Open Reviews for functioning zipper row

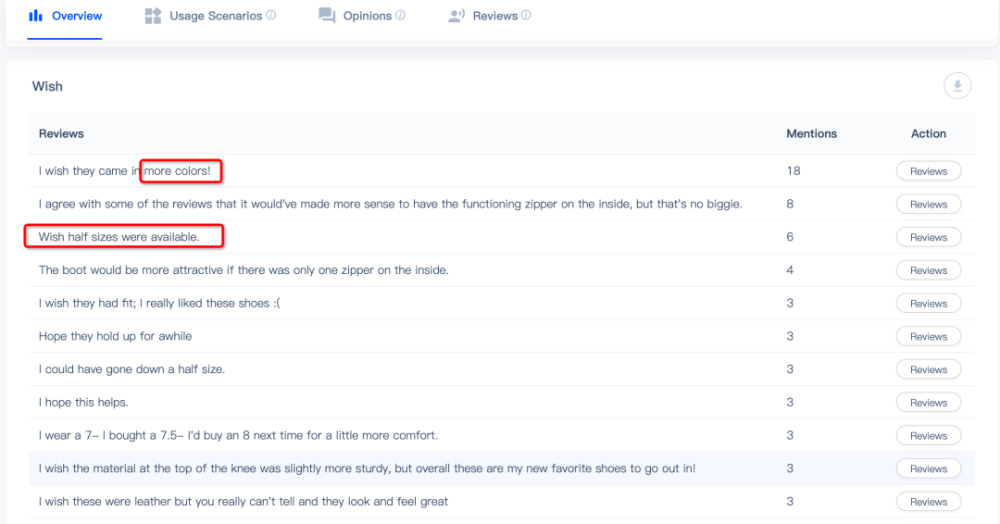928,204
